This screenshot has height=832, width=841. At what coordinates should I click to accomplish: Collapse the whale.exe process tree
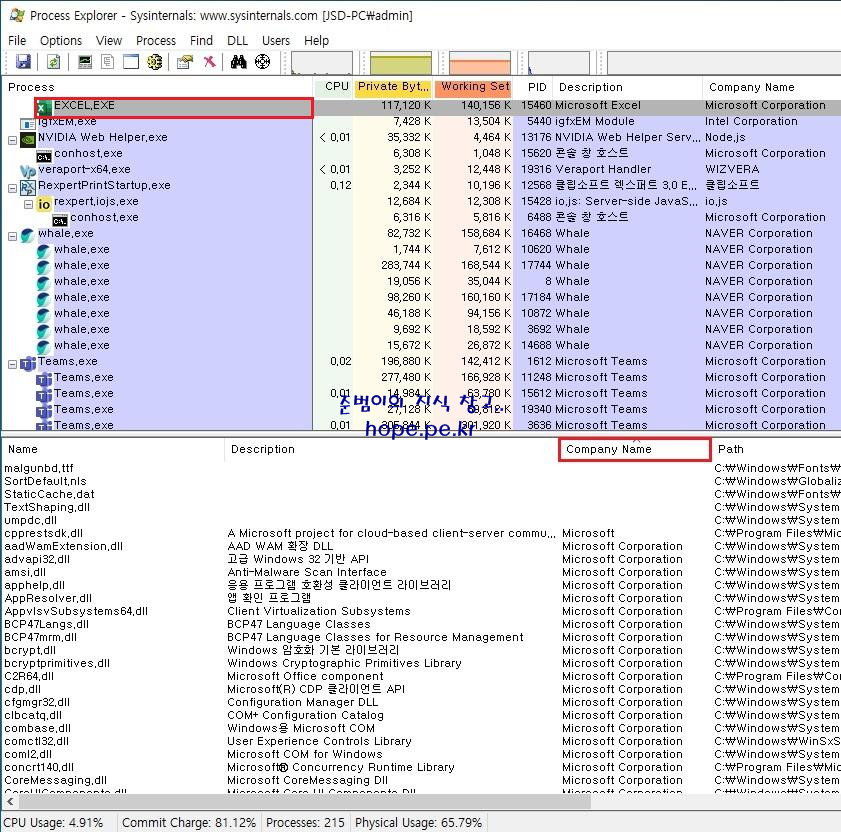[x=12, y=236]
